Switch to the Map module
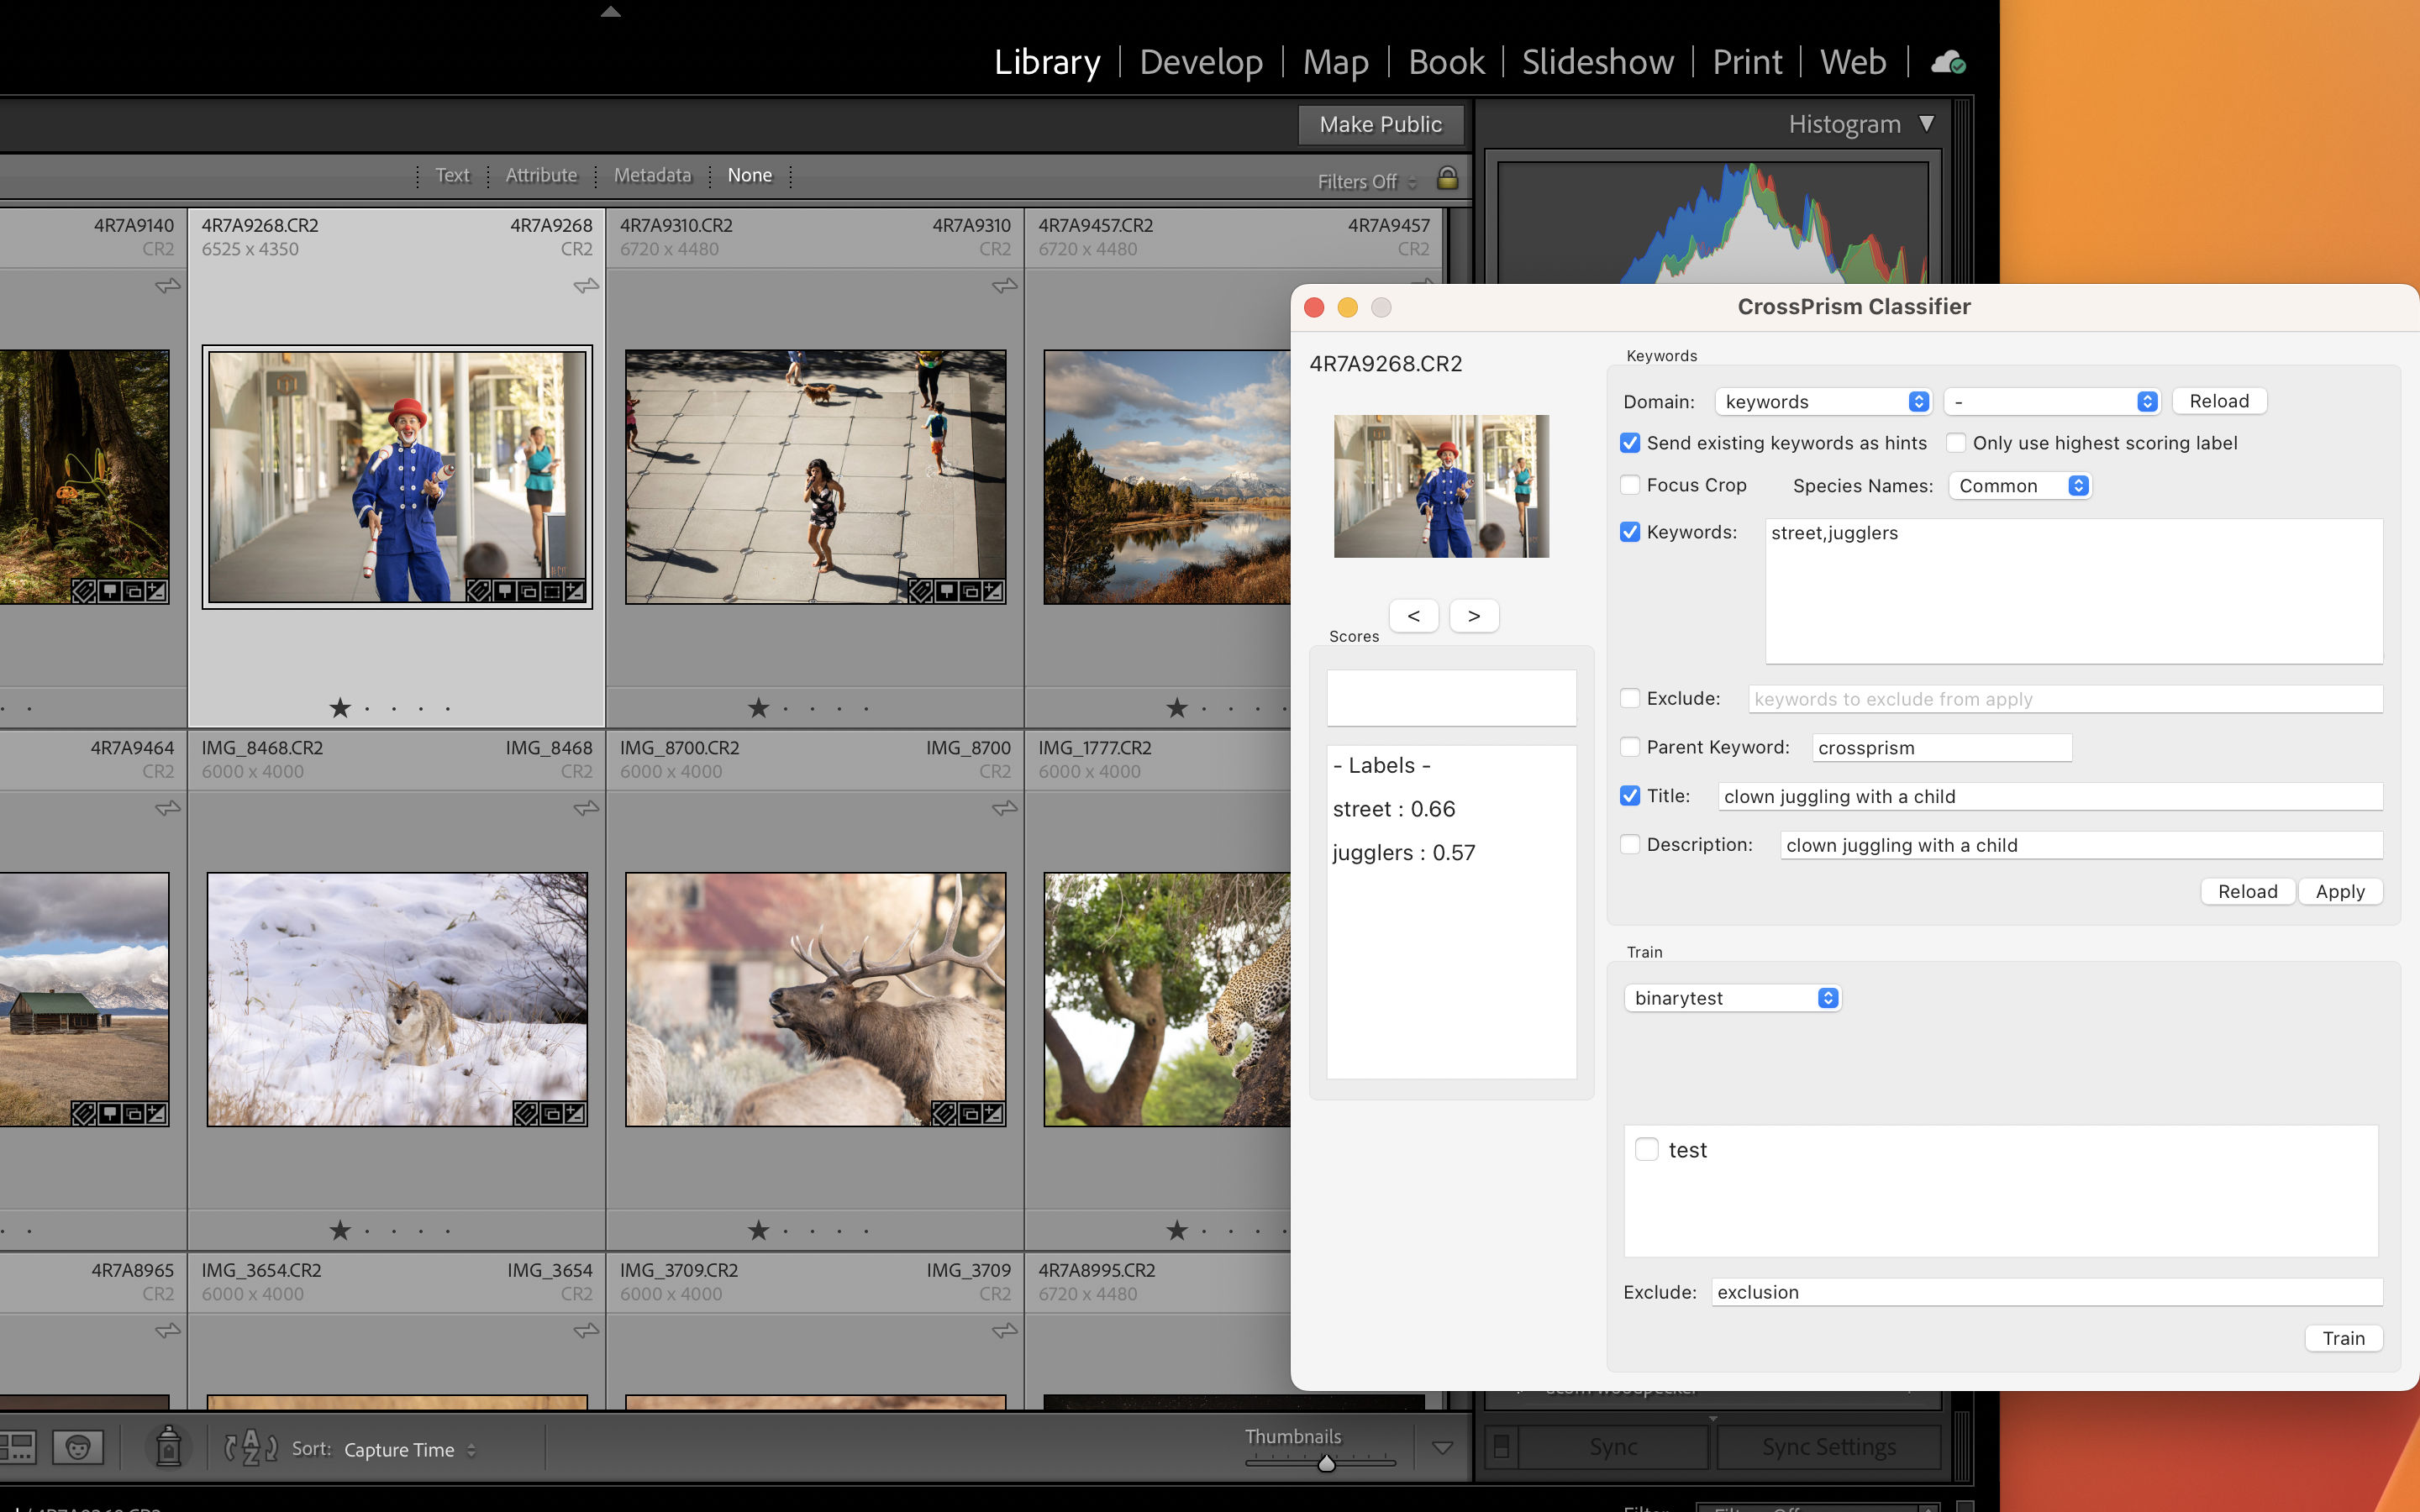The image size is (2420, 1512). tap(1335, 62)
